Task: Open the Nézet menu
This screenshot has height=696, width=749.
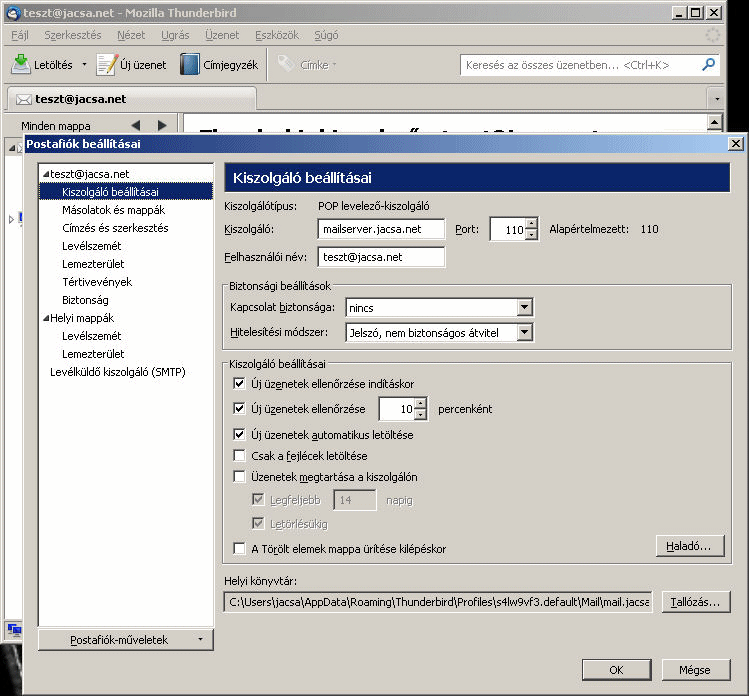Action: click(x=131, y=35)
